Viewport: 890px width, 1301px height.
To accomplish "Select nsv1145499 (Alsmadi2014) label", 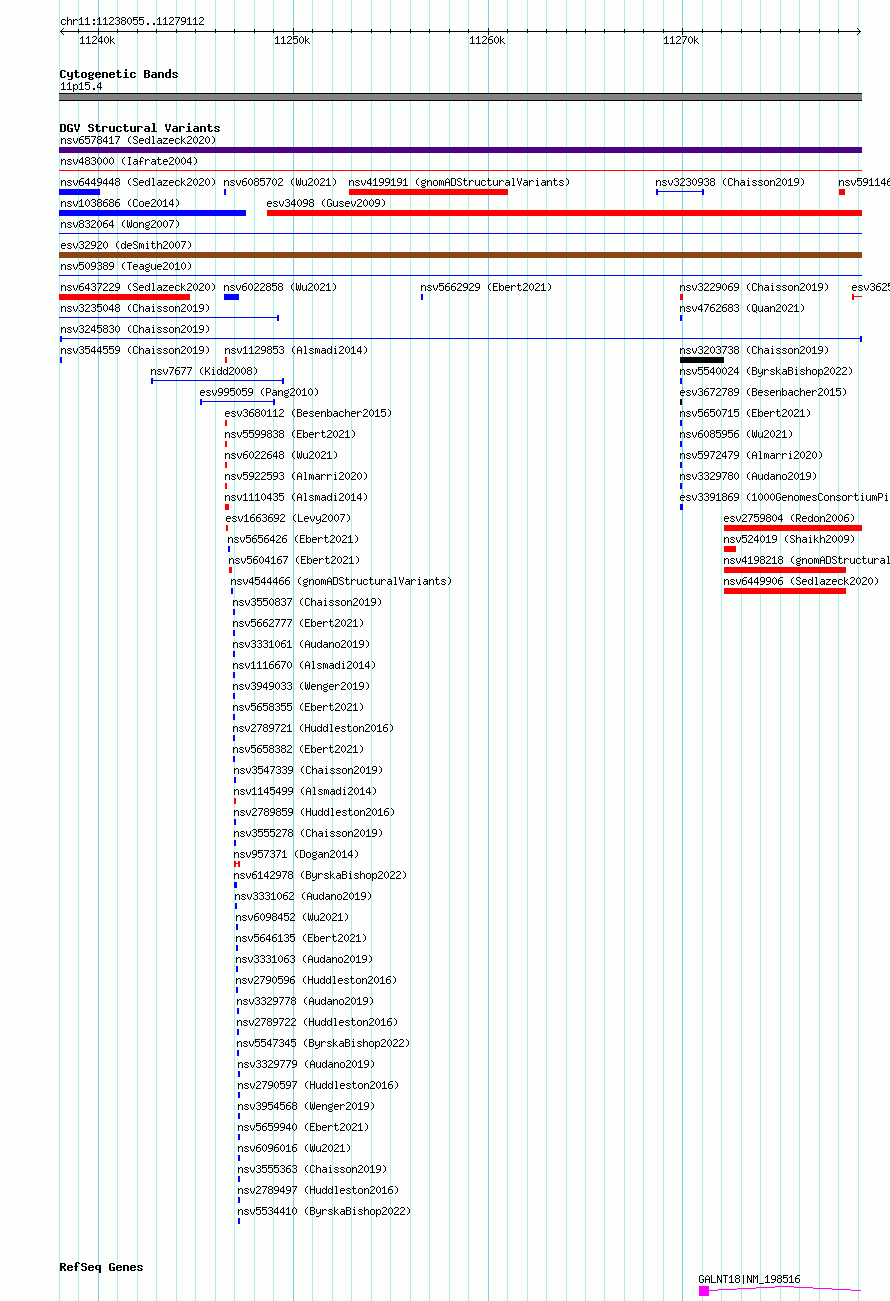I will (306, 791).
